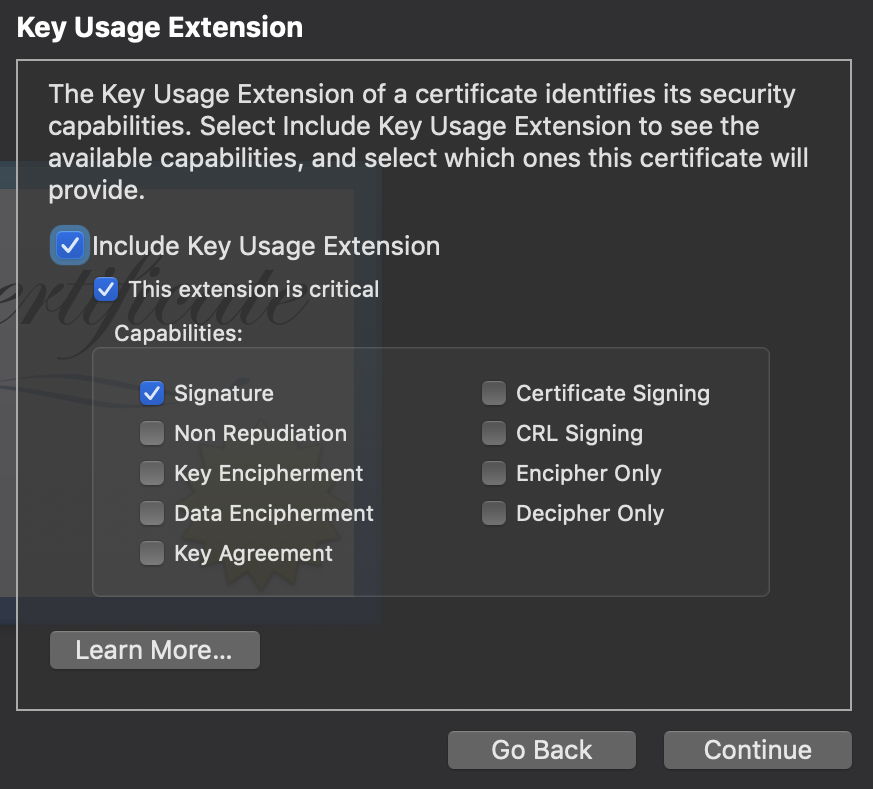Turn on Data Encipherment capability
This screenshot has width=873, height=789.
point(152,514)
